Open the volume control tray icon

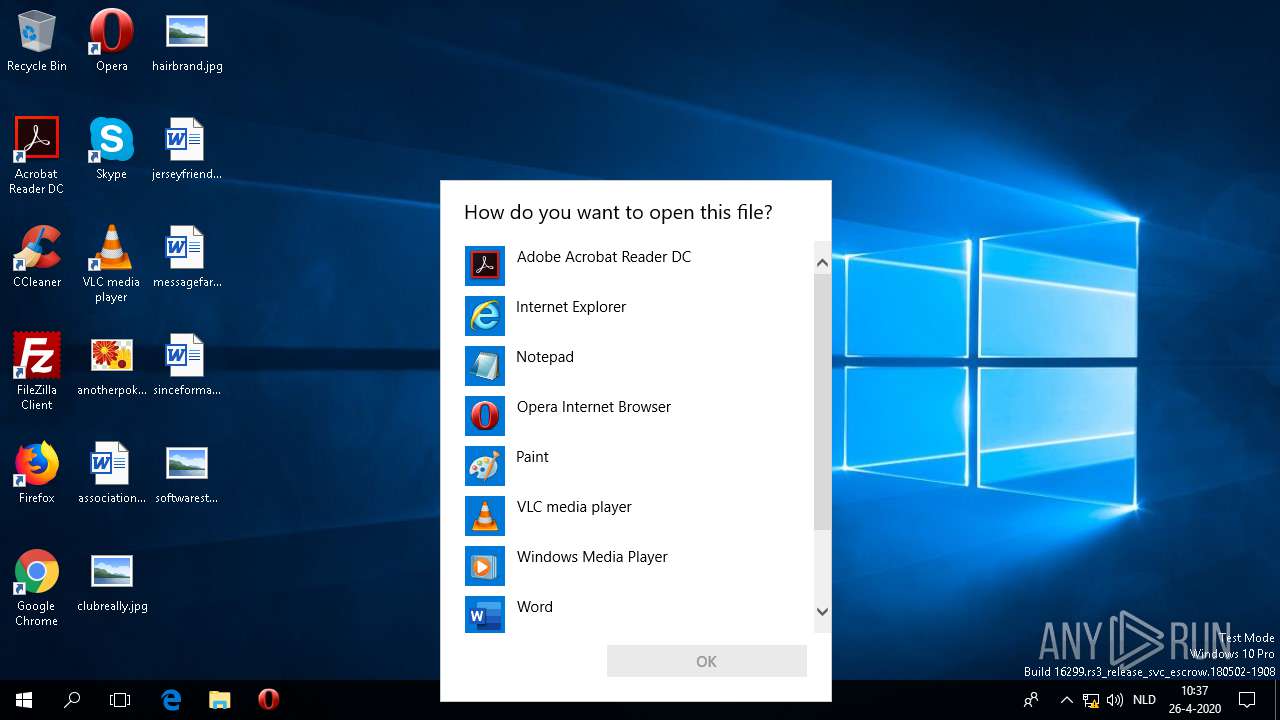[1115, 700]
